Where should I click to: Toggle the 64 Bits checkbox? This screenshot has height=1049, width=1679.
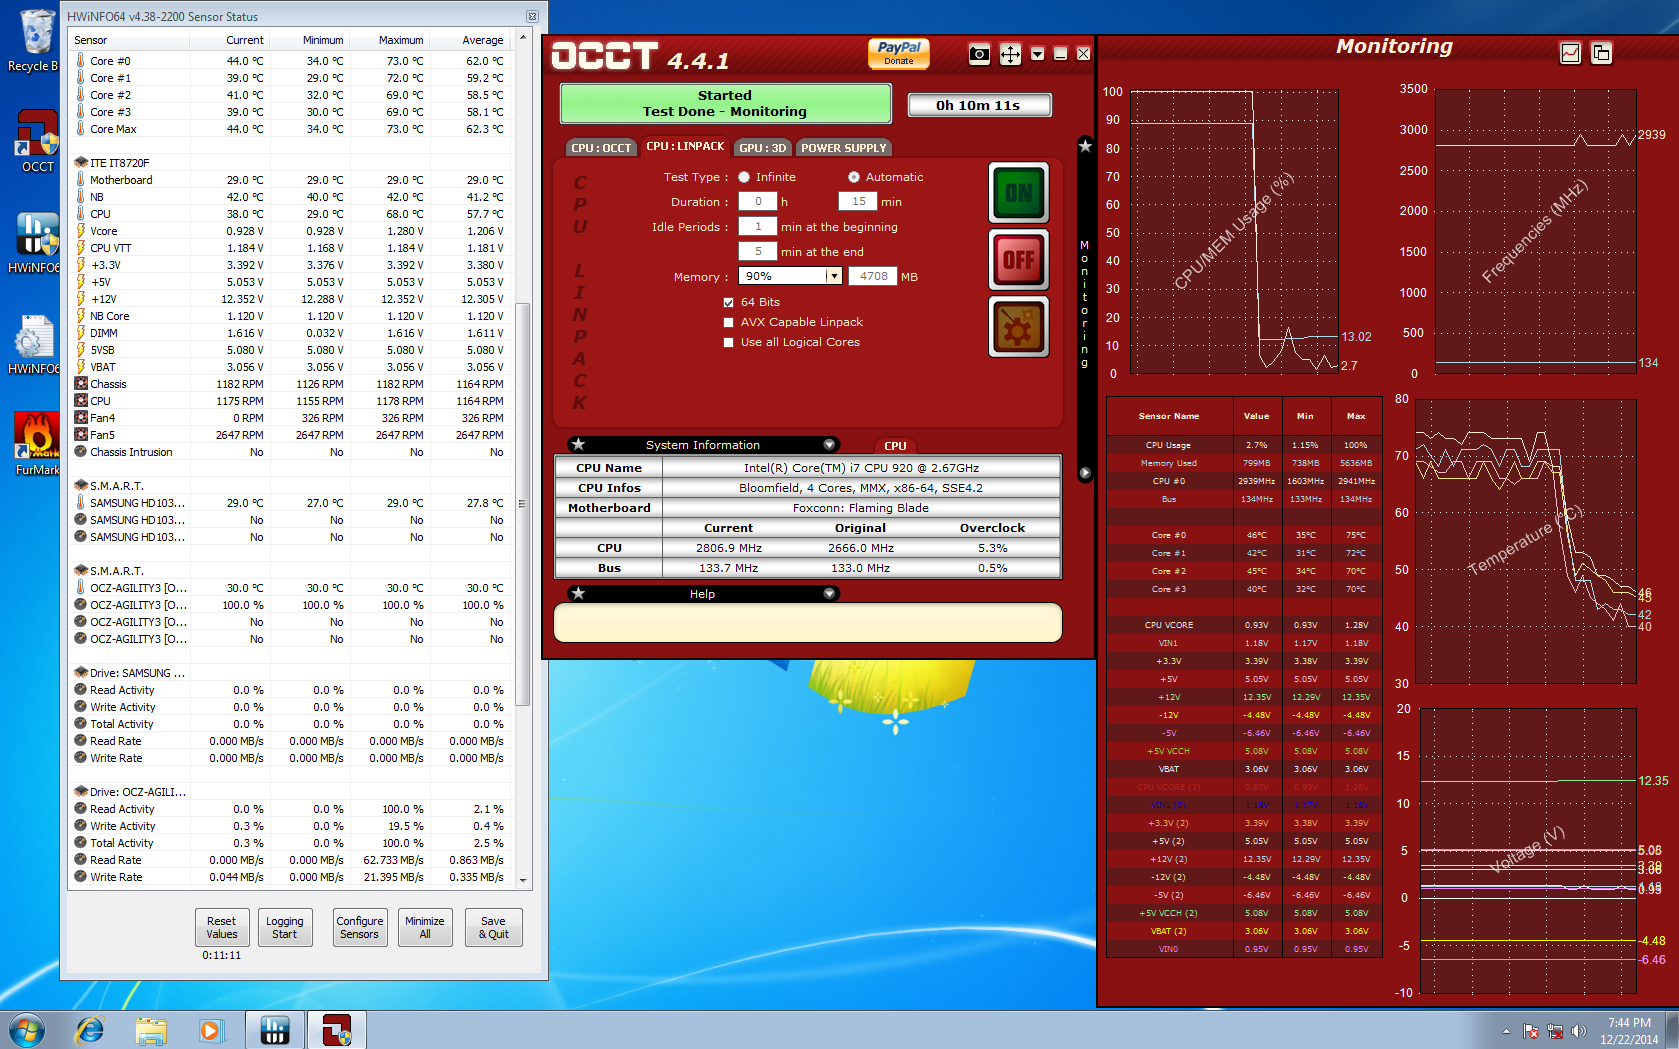[x=729, y=302]
